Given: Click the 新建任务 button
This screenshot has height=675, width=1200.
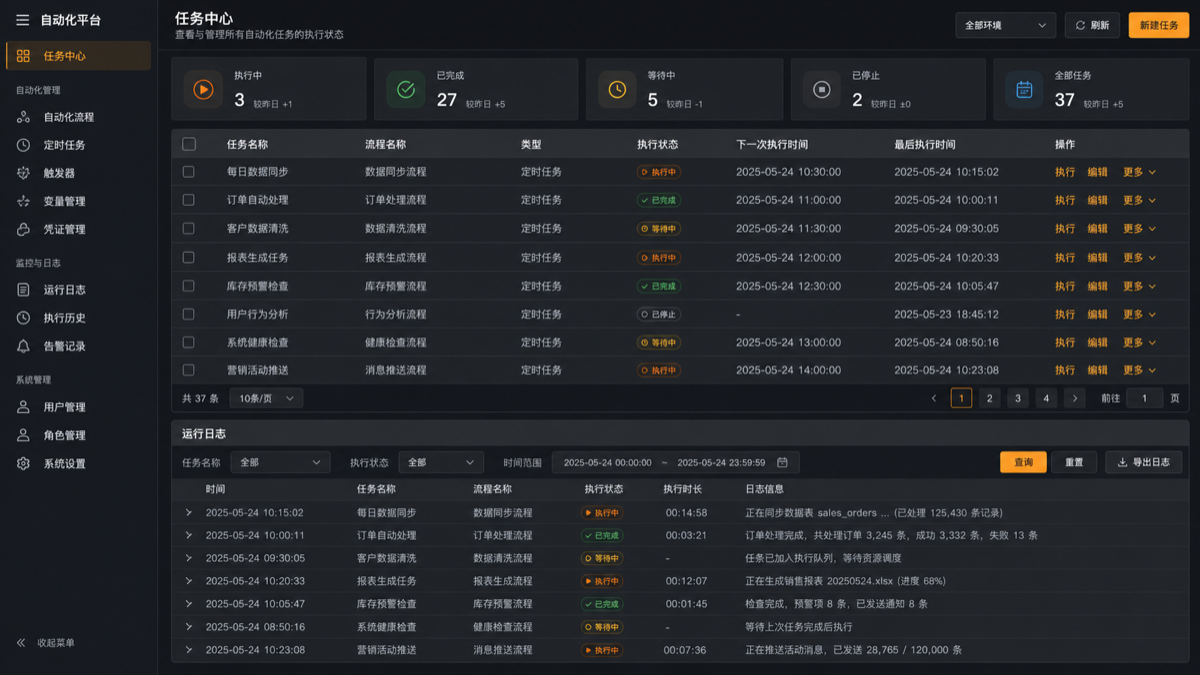Looking at the screenshot, I should click(x=1159, y=25).
